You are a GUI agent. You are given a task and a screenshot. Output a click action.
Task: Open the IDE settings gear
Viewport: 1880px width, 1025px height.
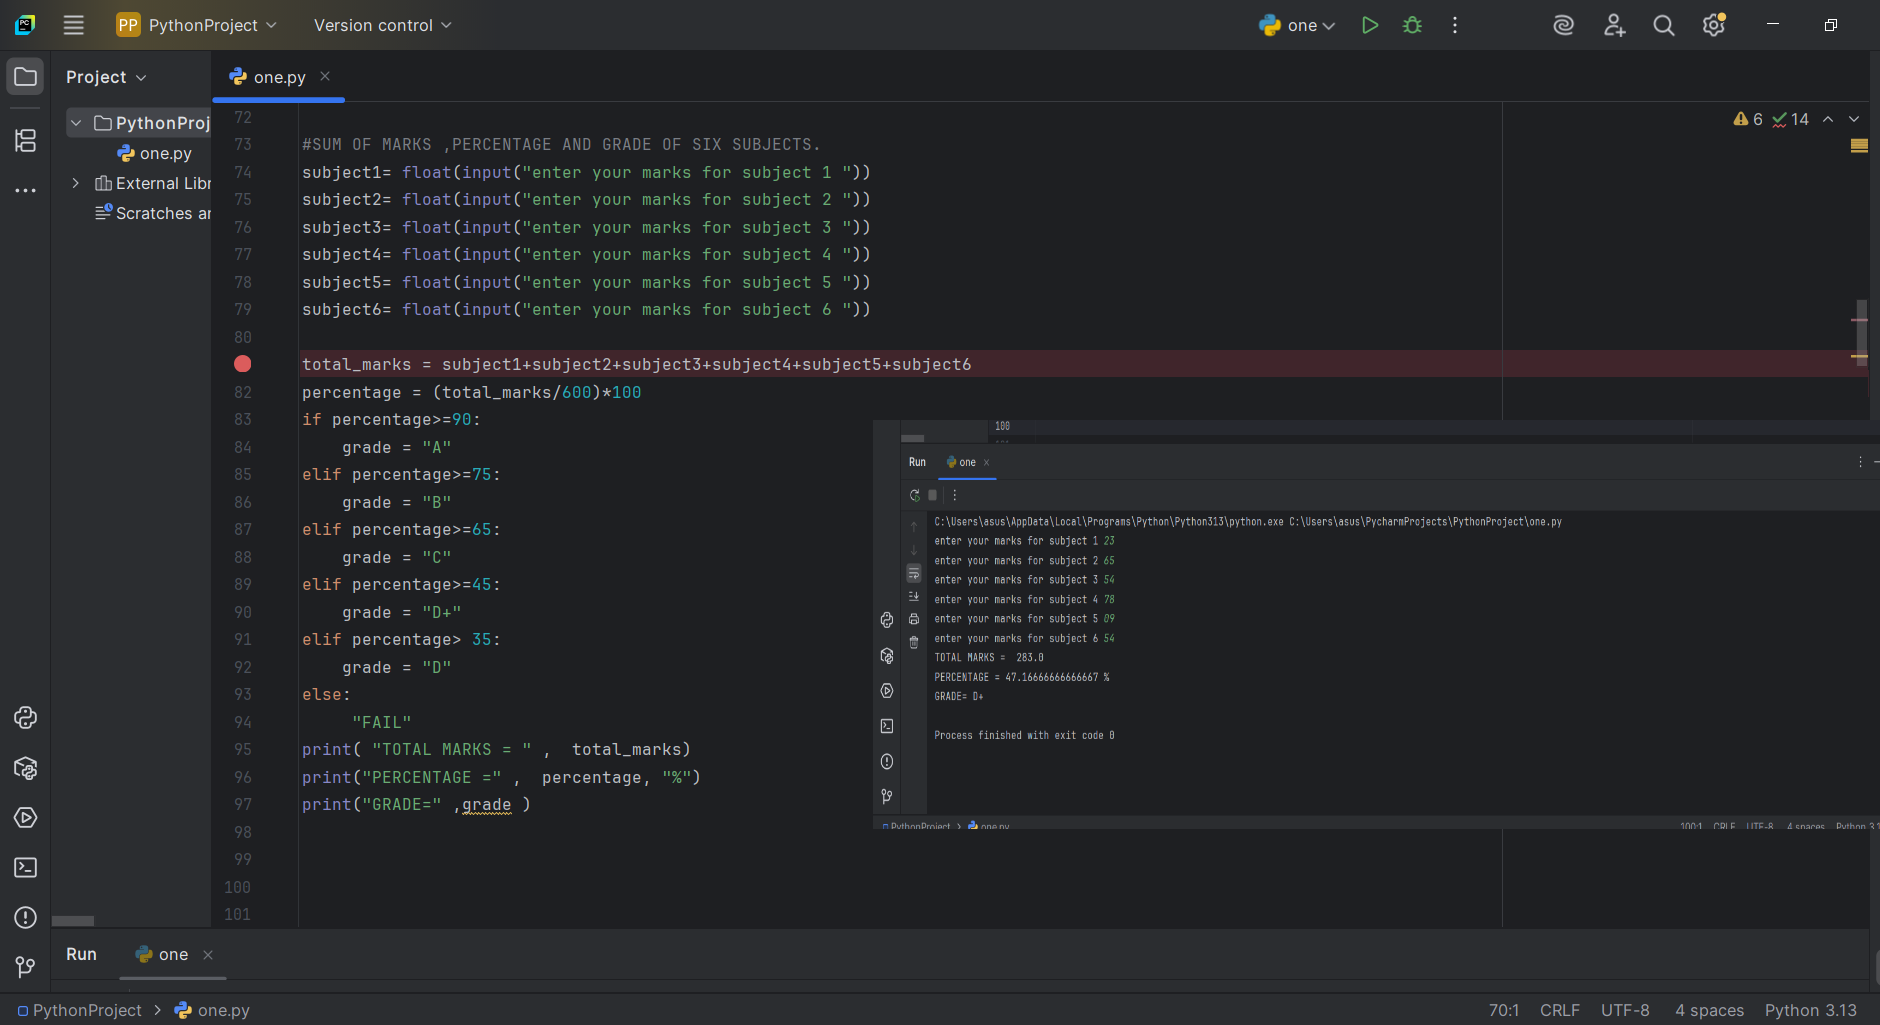tap(1713, 25)
